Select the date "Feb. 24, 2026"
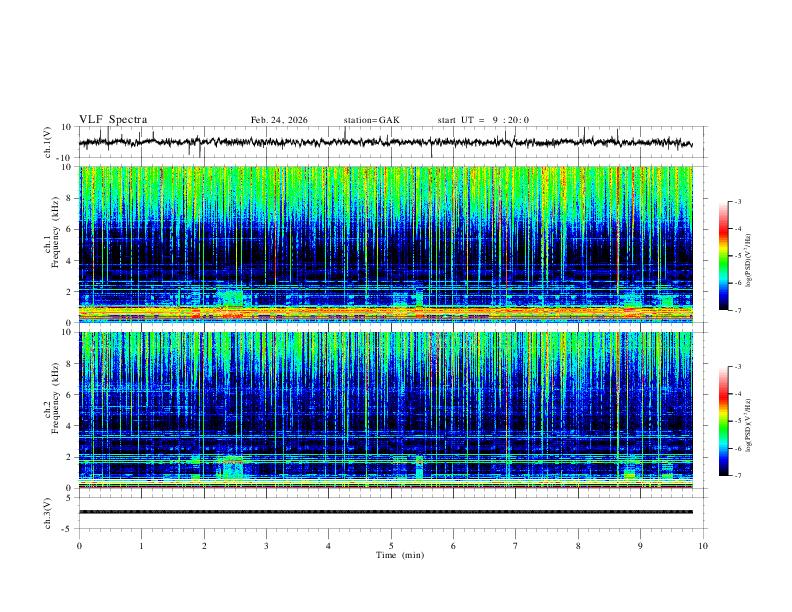Screen dimensions: 792x612 coord(279,120)
